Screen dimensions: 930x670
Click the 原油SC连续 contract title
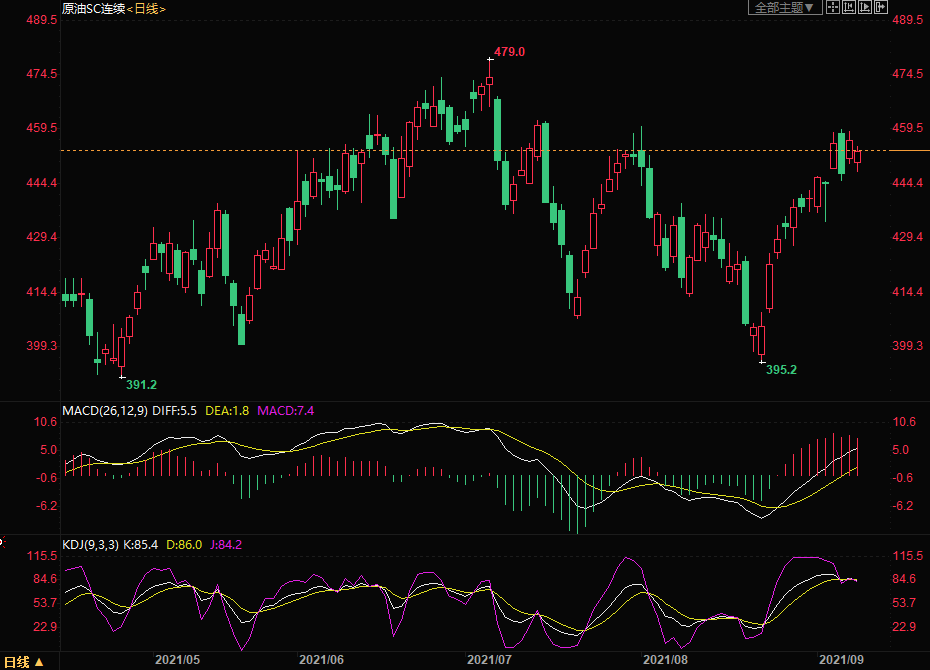pos(93,8)
